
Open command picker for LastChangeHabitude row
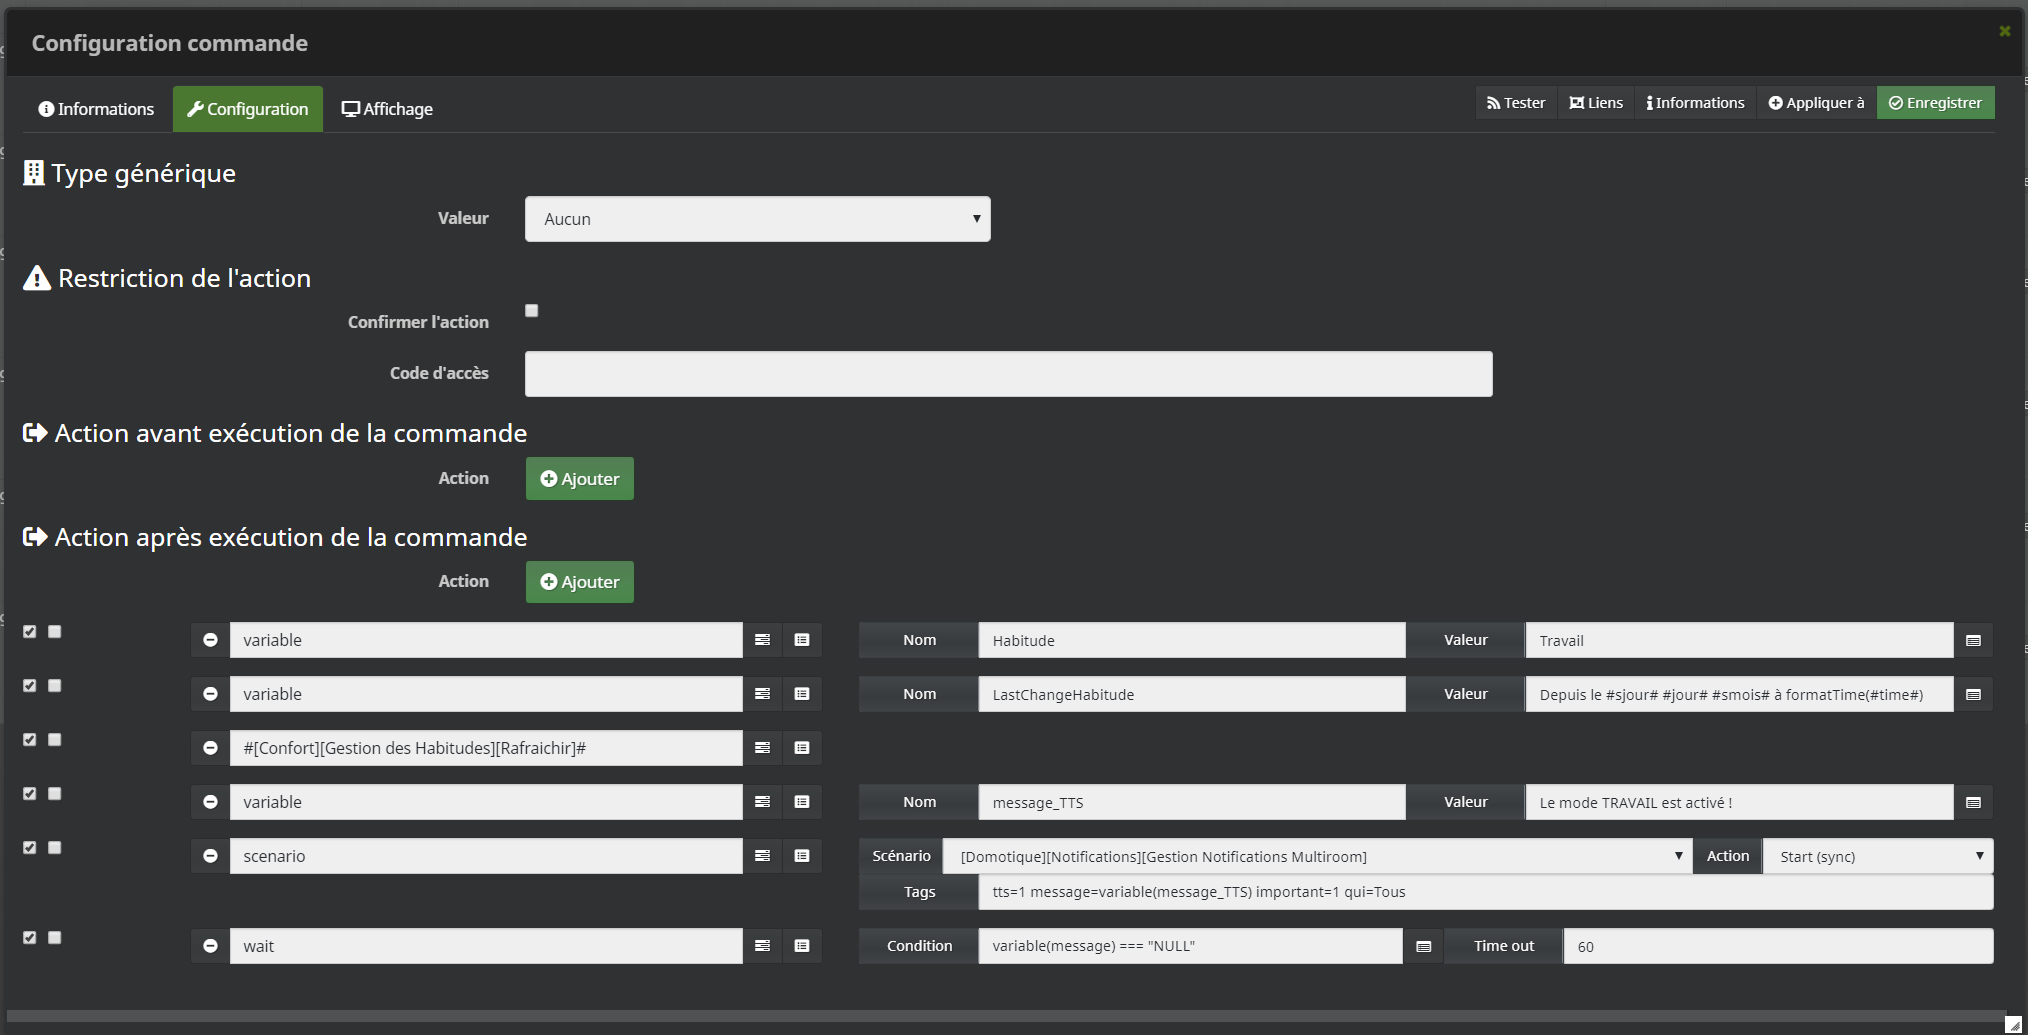point(802,694)
